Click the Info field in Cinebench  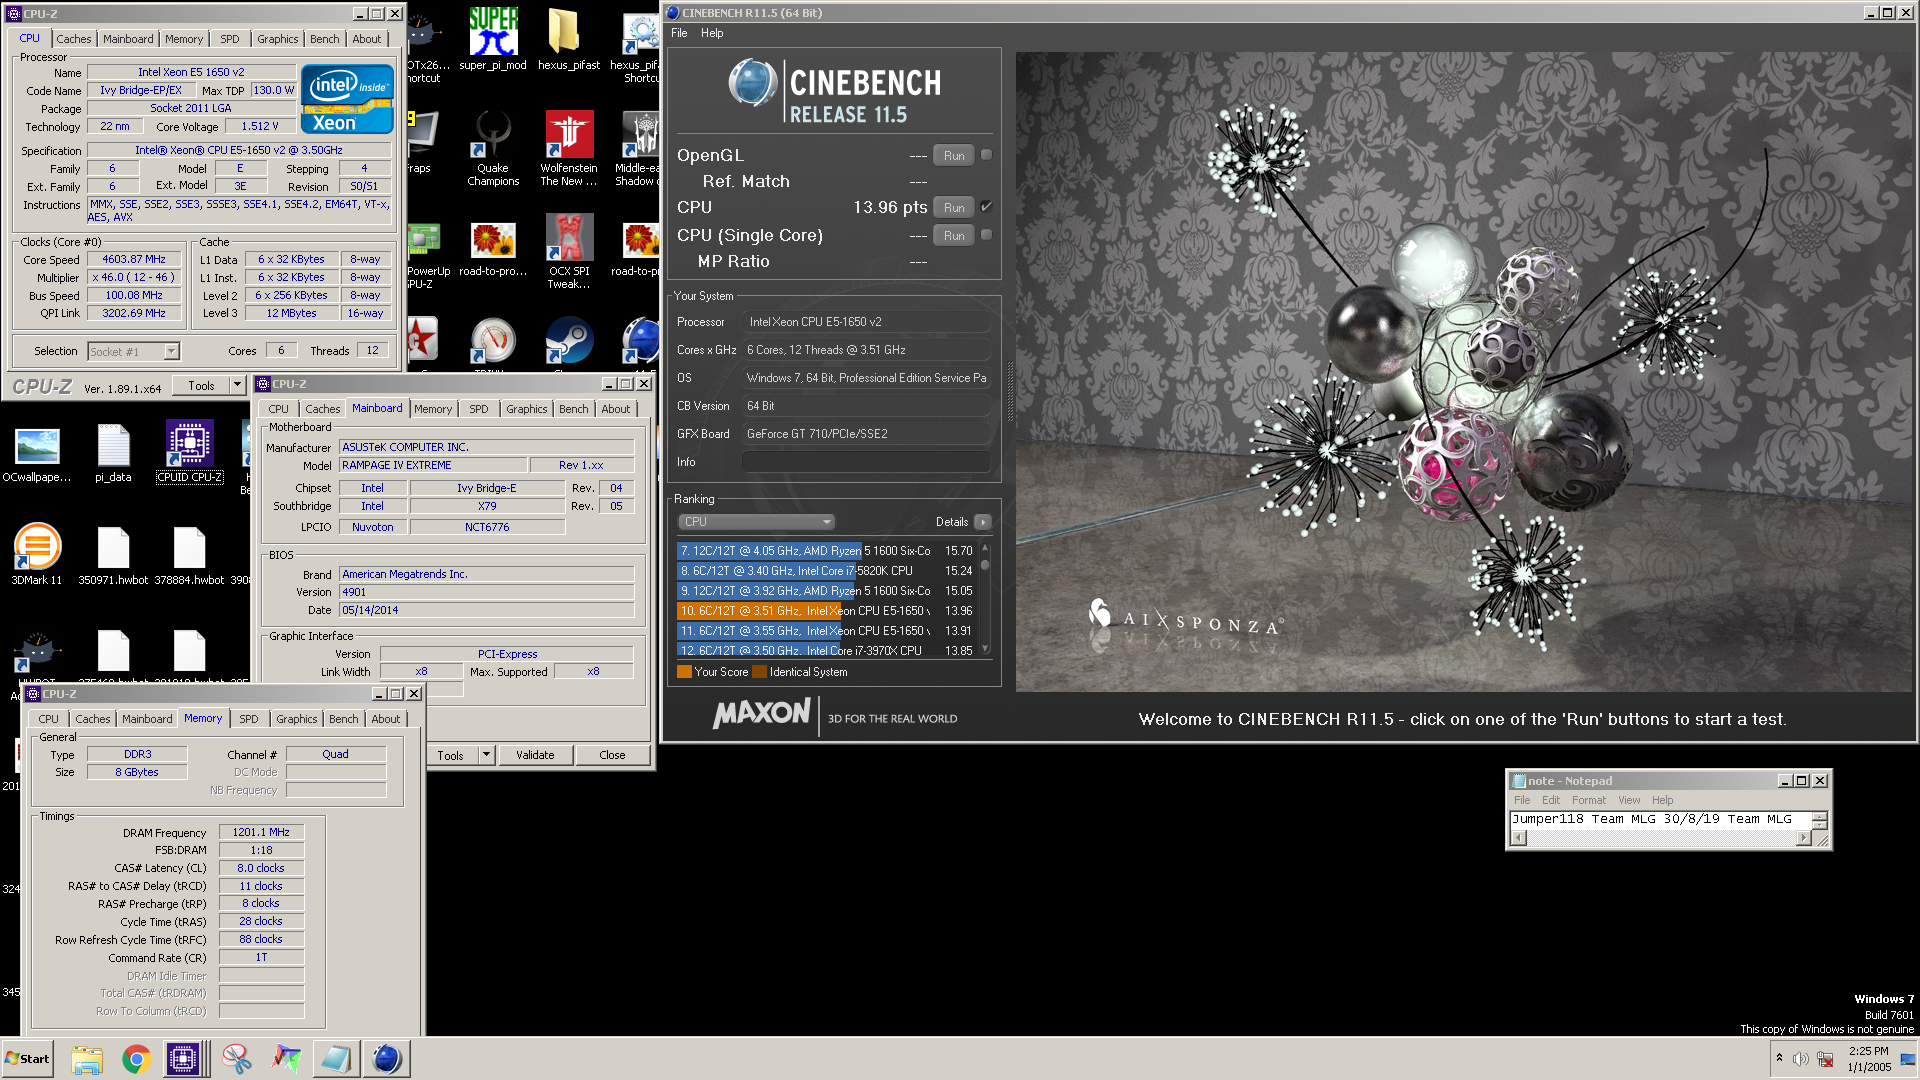click(x=866, y=462)
